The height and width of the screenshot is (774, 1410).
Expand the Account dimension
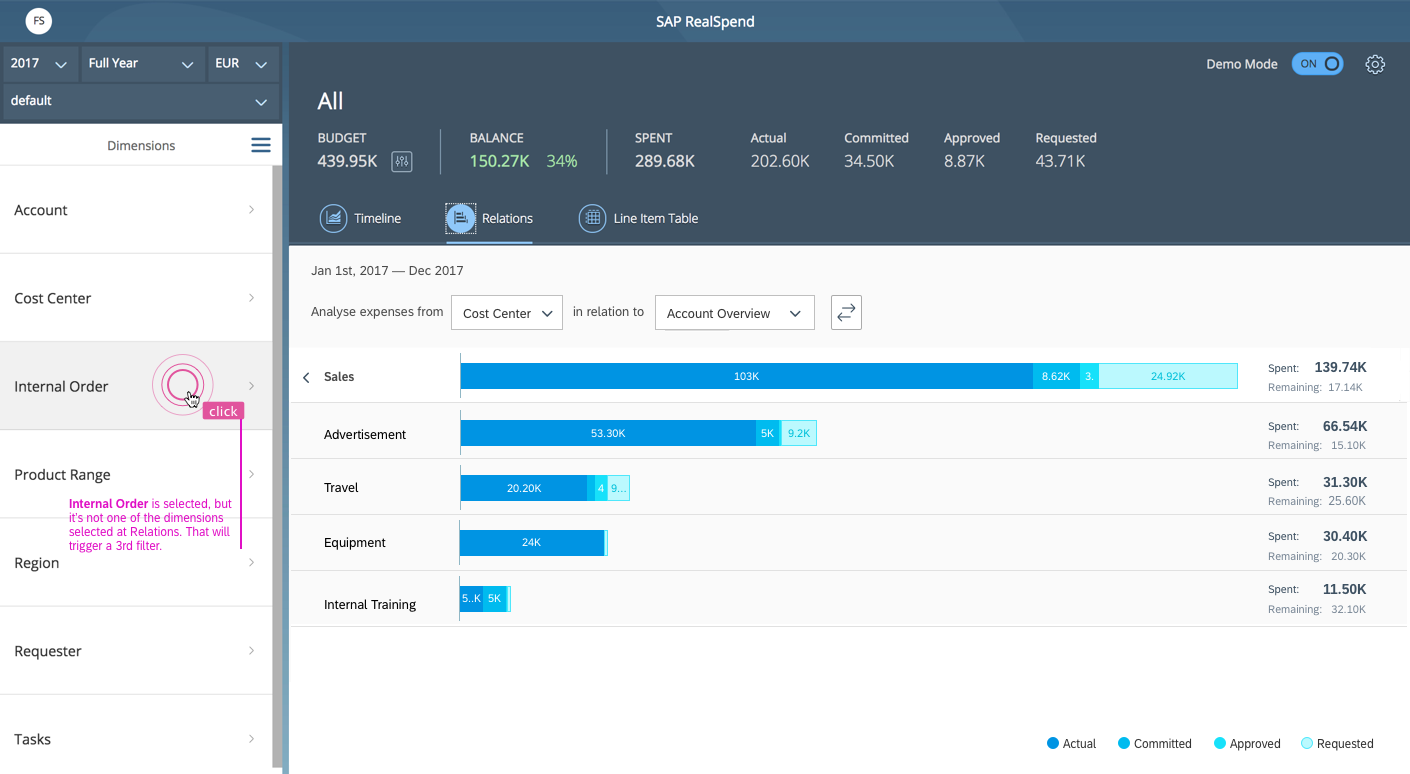(136, 210)
